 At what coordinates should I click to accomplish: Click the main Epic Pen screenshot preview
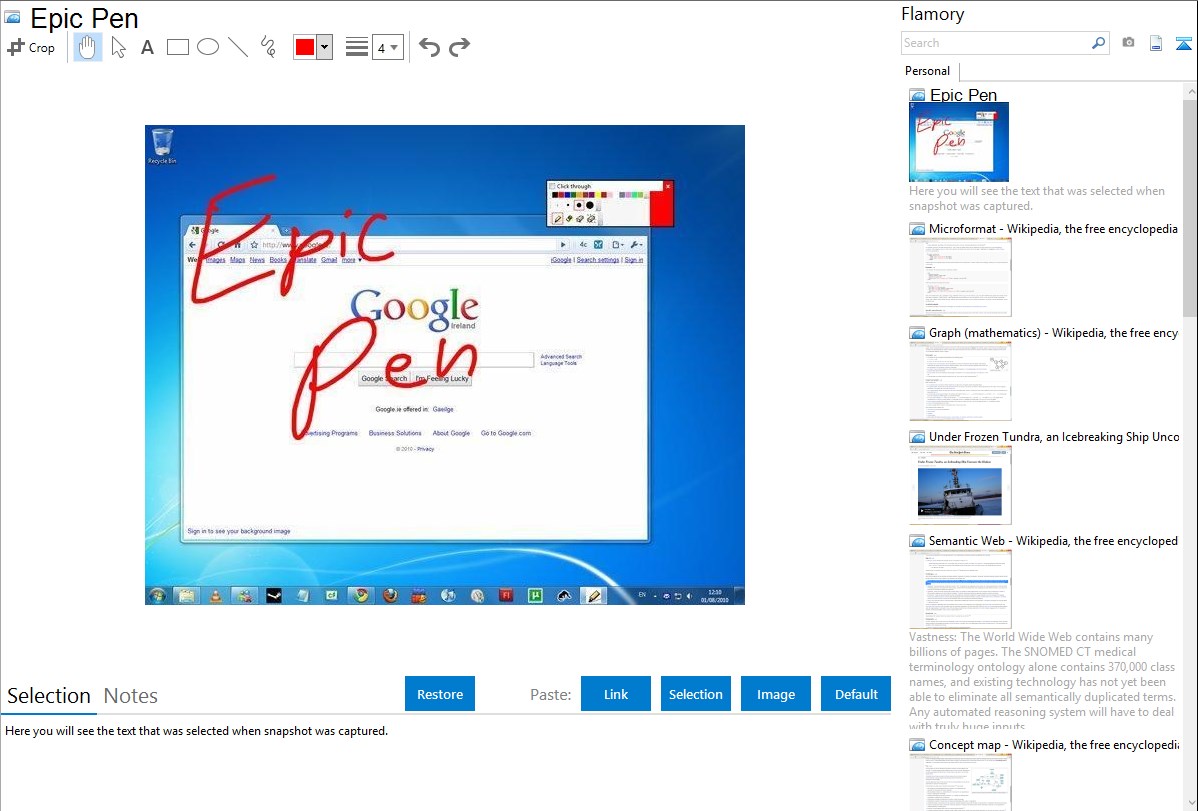[445, 365]
